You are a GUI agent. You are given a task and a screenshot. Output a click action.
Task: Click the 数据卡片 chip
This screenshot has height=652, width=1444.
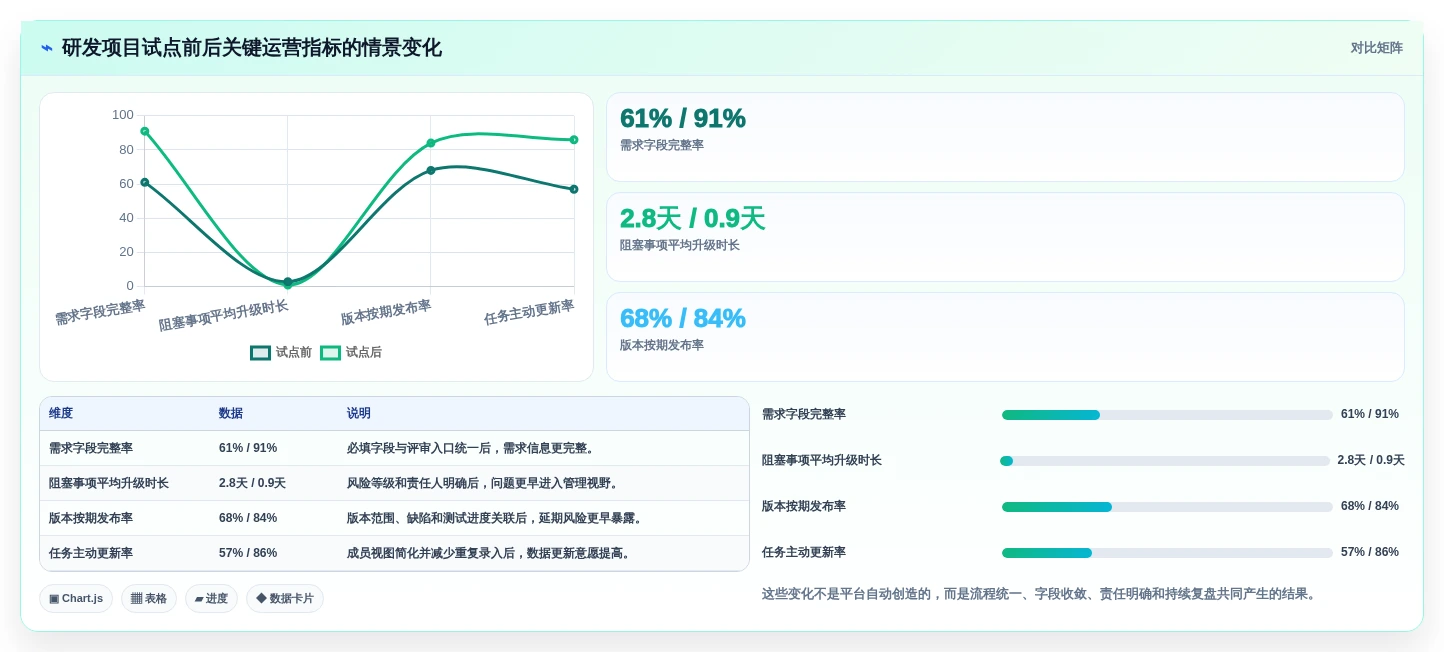[x=285, y=598]
